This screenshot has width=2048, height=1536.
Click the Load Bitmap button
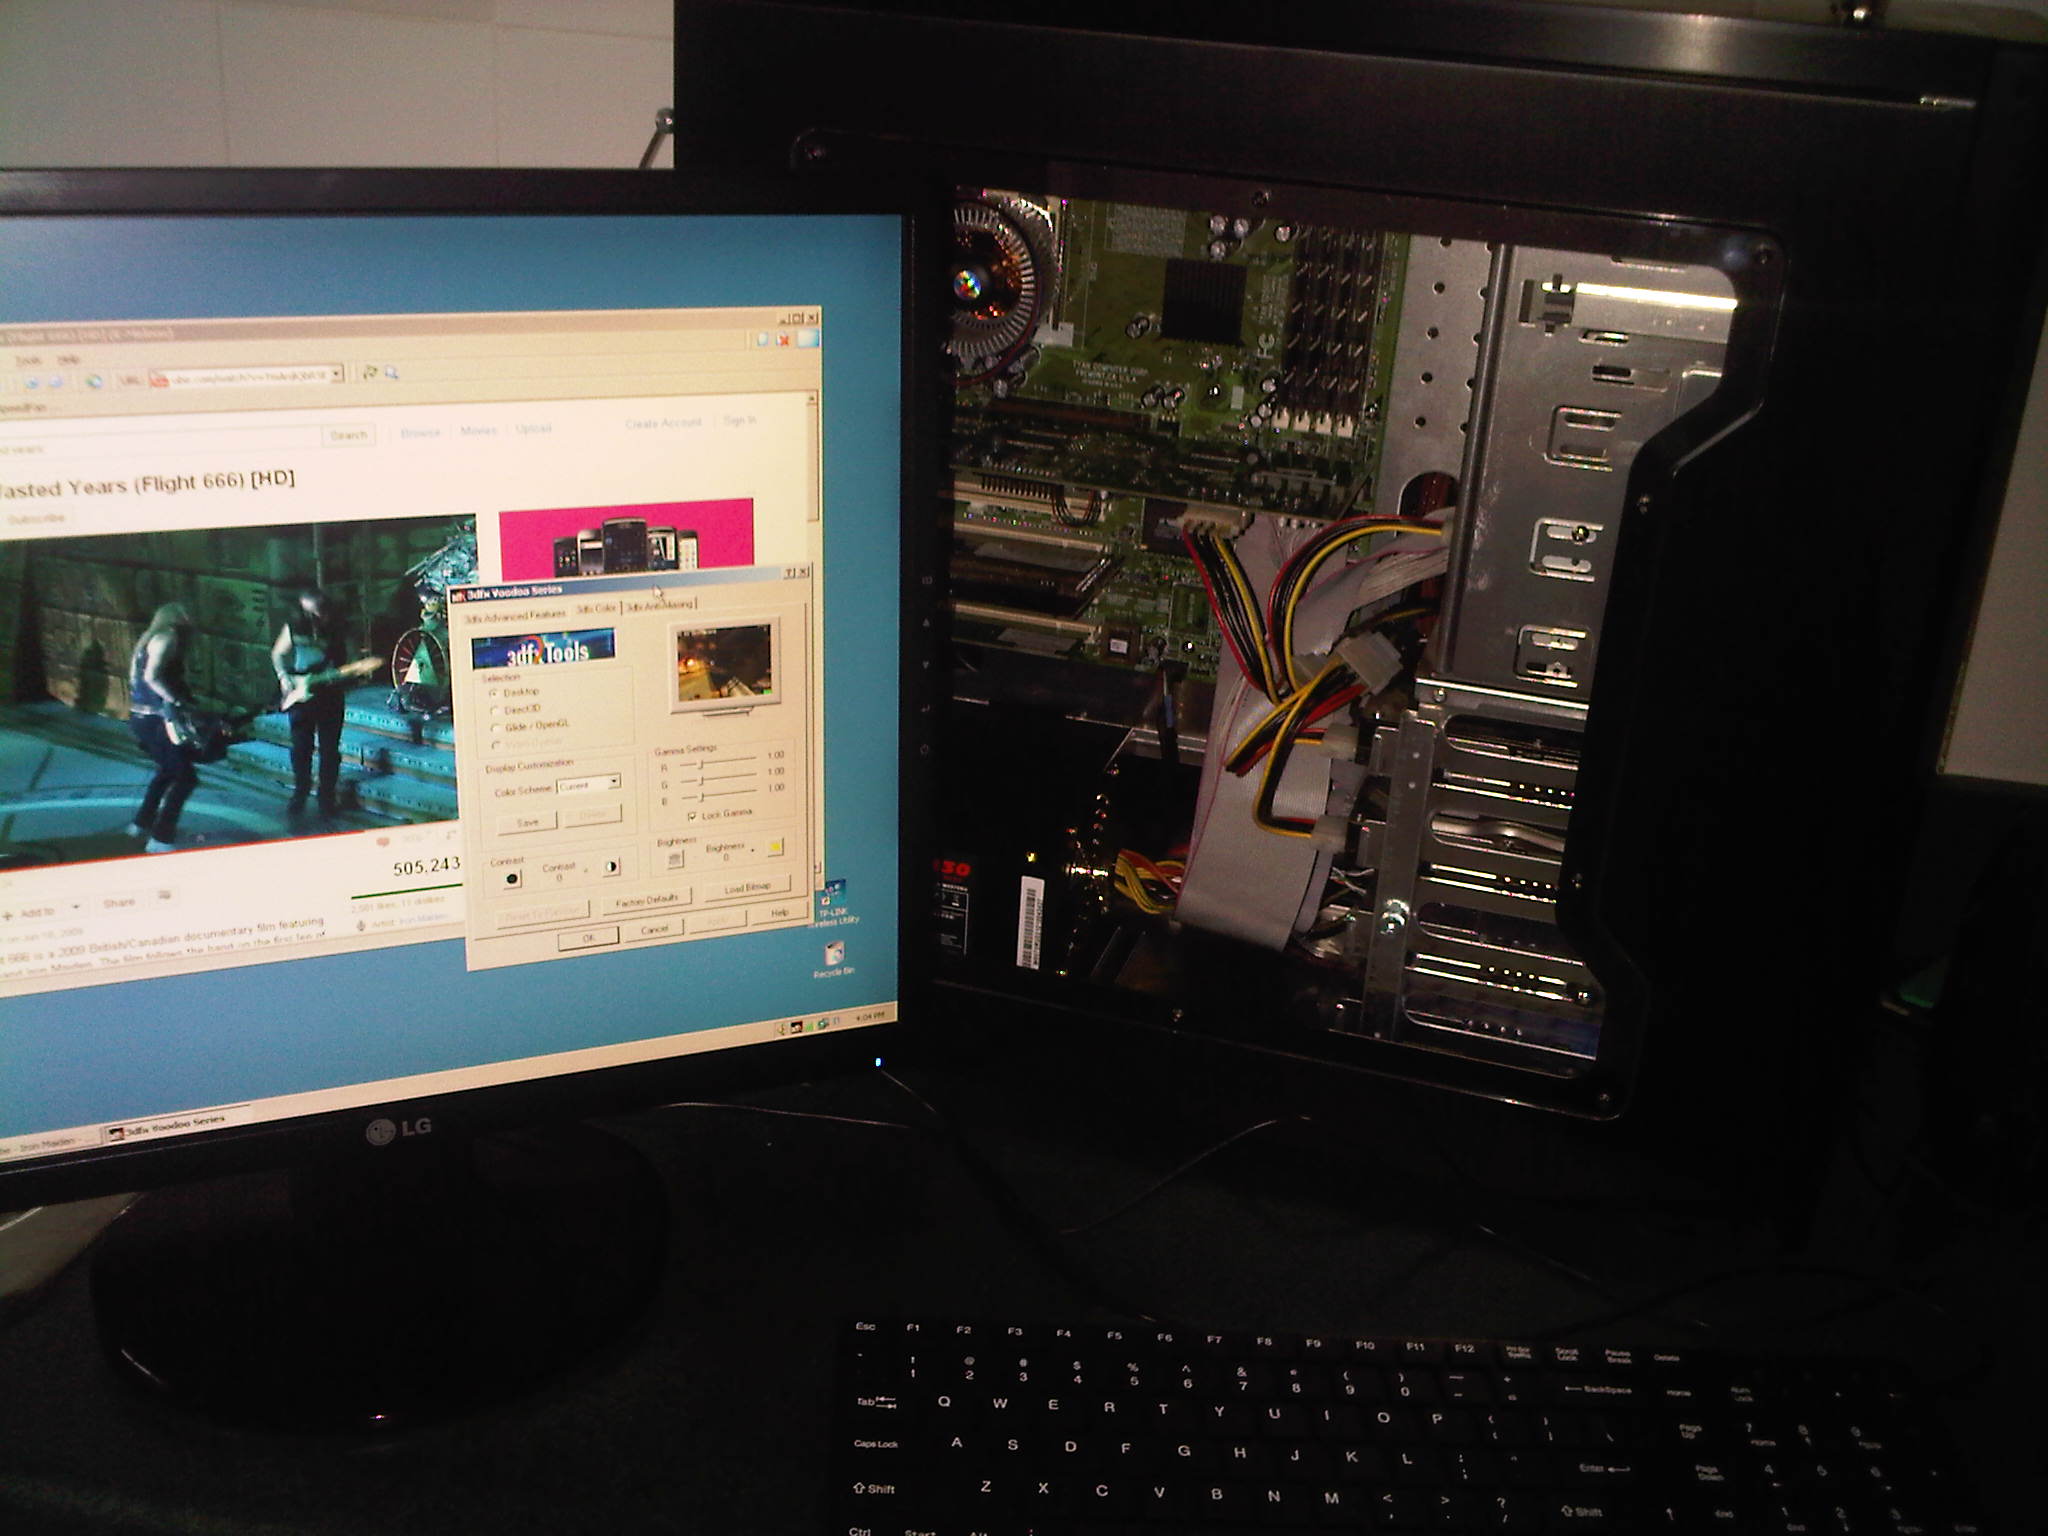click(x=747, y=888)
